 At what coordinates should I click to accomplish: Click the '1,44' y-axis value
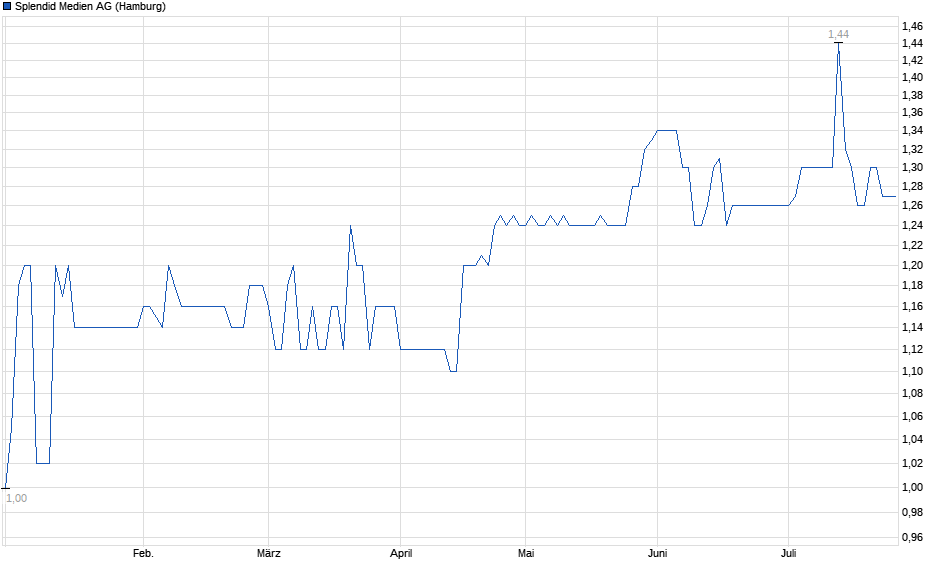click(912, 44)
